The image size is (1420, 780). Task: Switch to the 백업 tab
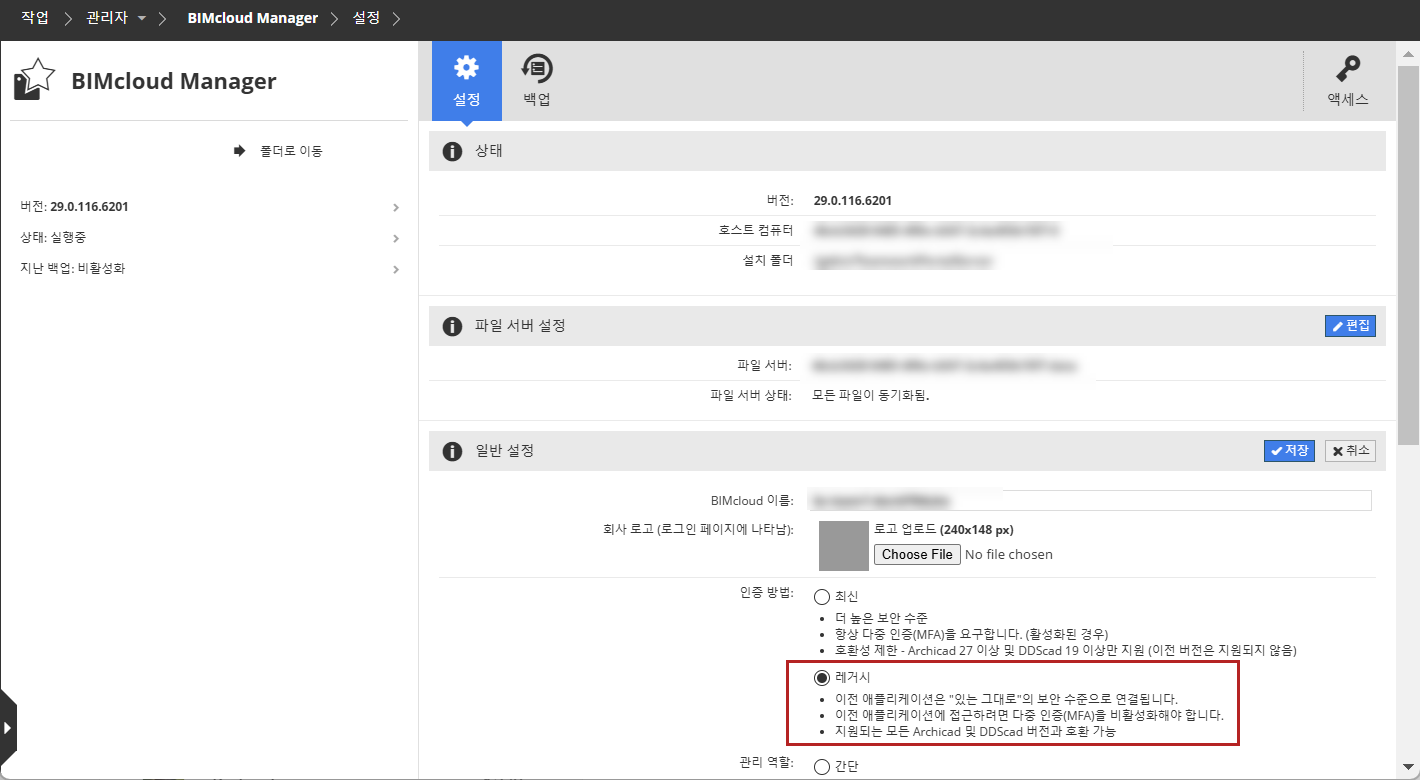537,81
